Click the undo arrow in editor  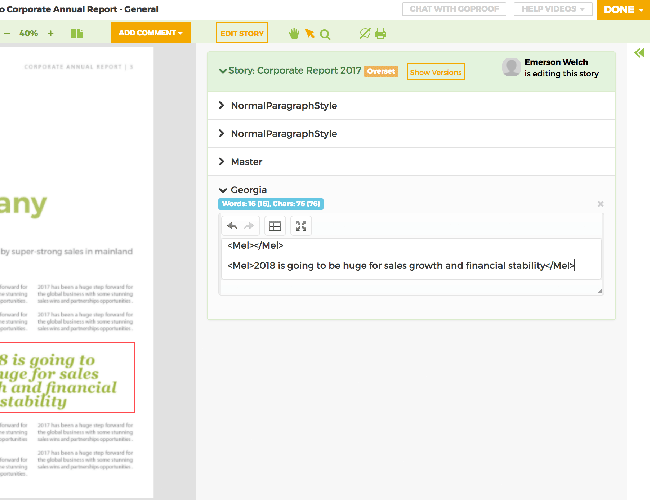pyautogui.click(x=232, y=226)
